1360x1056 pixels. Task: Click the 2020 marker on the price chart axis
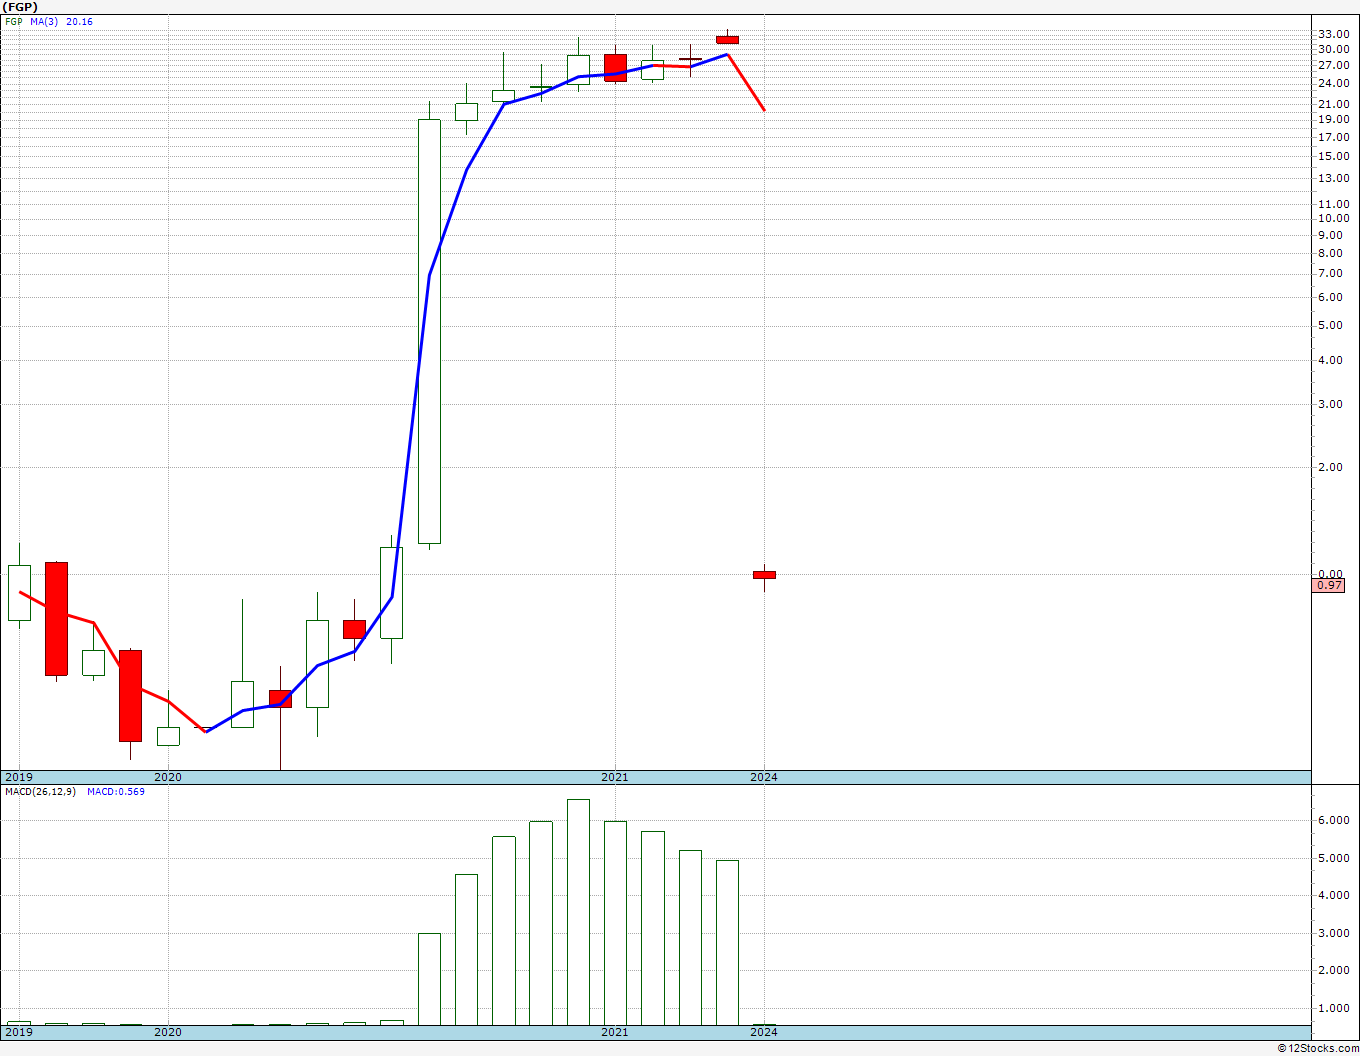[x=168, y=777]
